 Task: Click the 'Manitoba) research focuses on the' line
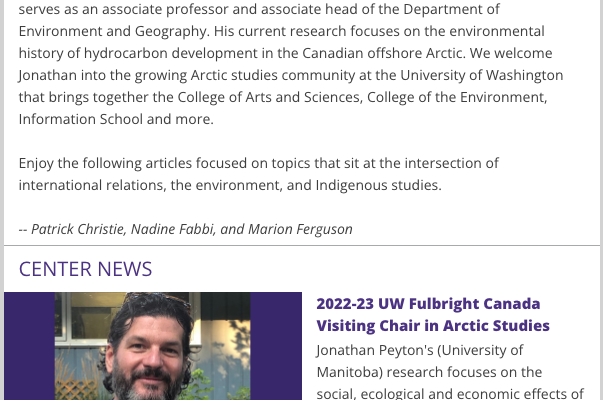pos(429,372)
